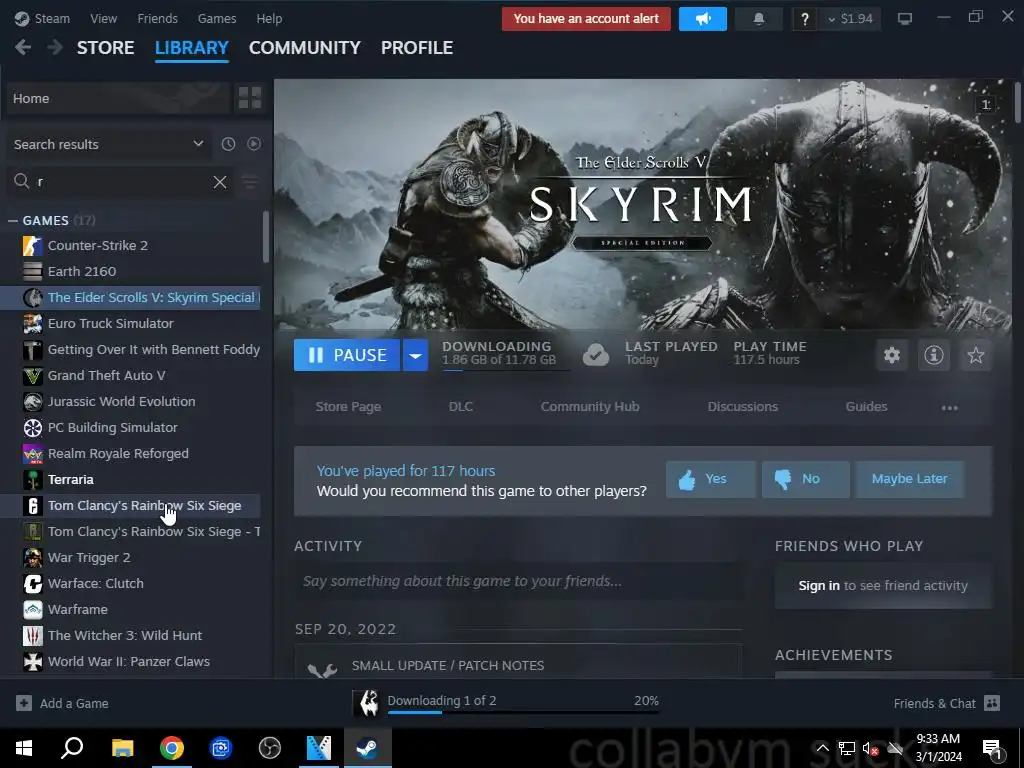
Task: Pause the Skyrim download
Action: click(x=347, y=355)
